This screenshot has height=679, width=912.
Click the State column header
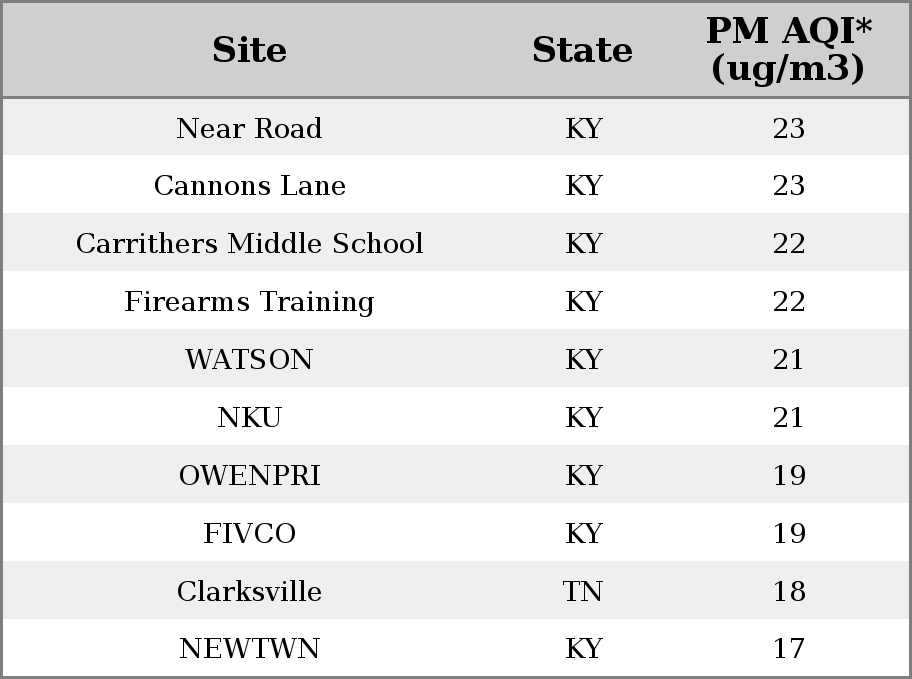[582, 50]
